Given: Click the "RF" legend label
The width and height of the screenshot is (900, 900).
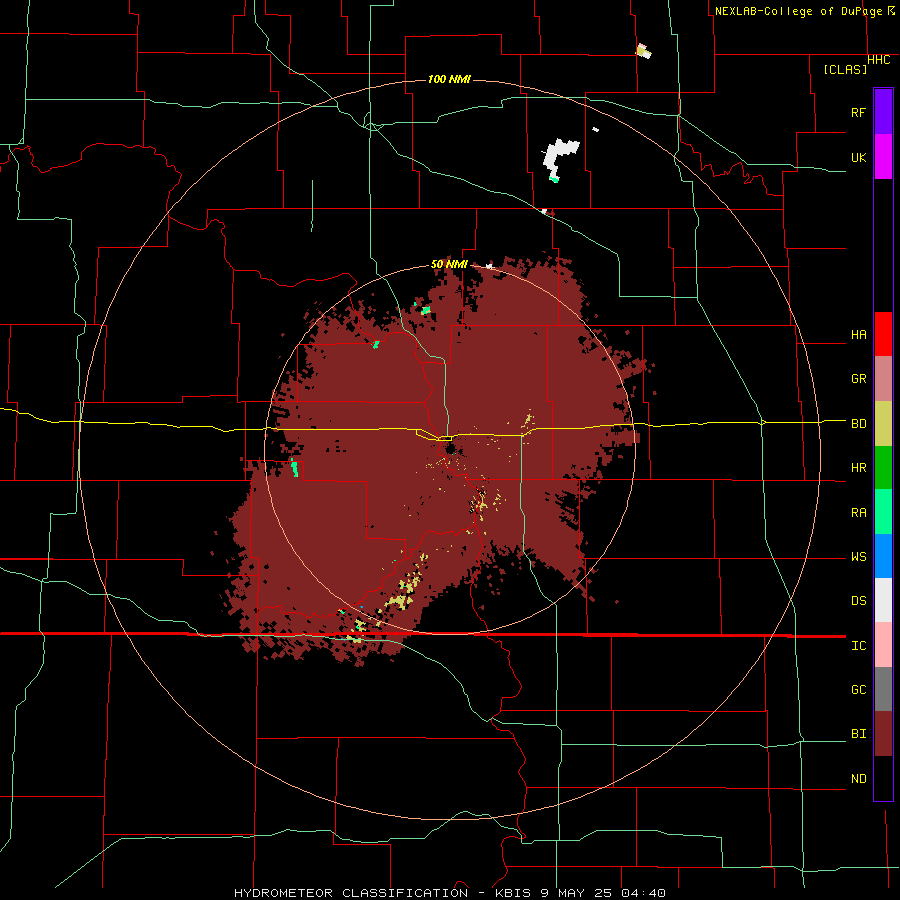Looking at the screenshot, I should coord(858,112).
